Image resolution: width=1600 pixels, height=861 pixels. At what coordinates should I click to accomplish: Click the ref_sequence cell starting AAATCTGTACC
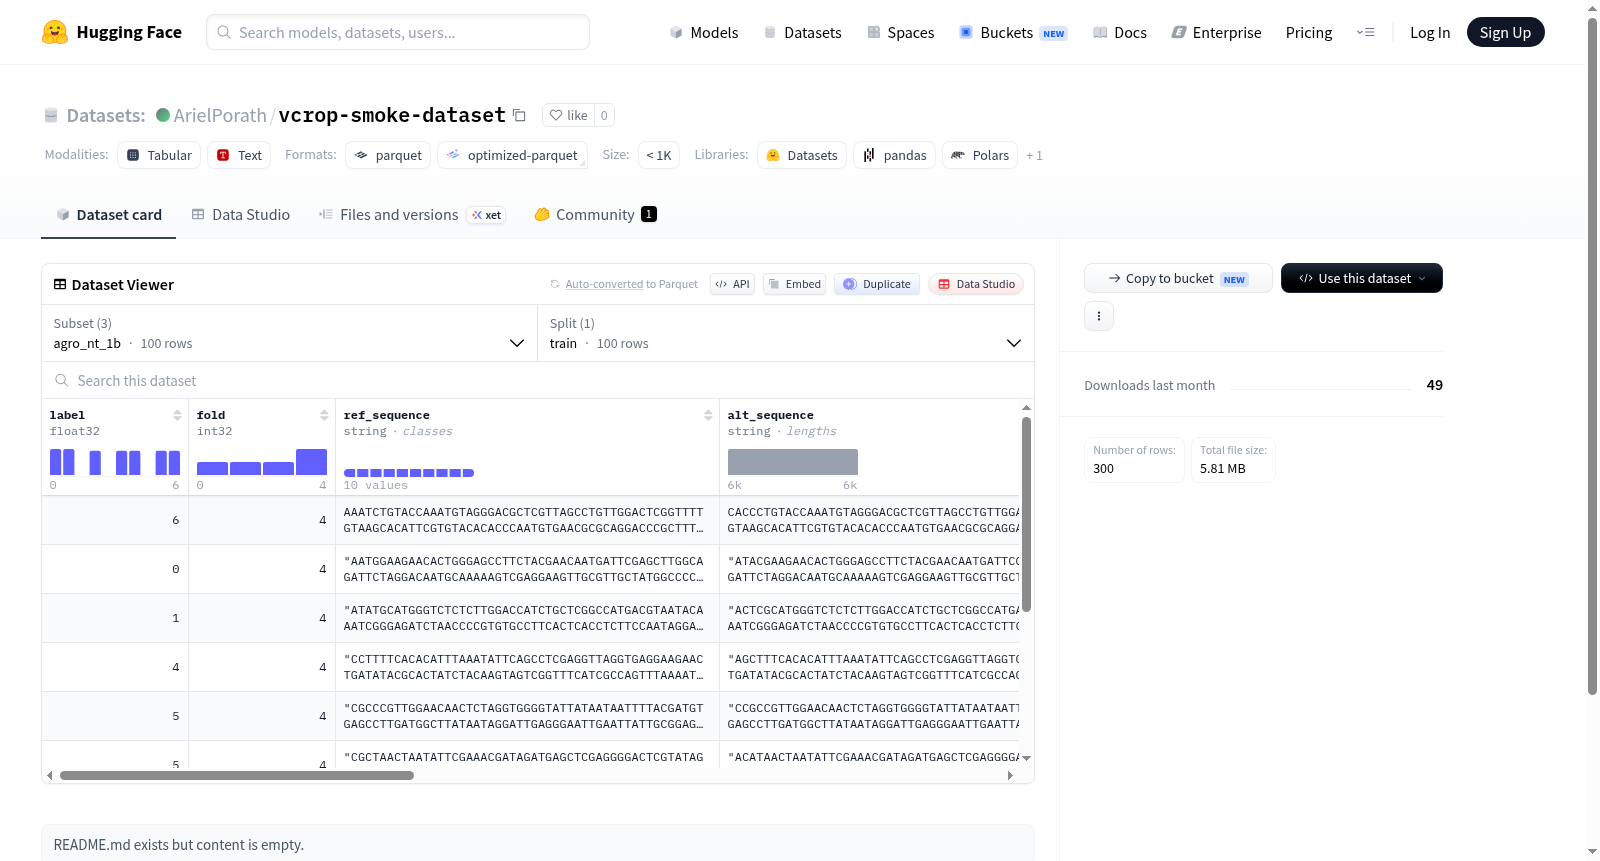527,520
